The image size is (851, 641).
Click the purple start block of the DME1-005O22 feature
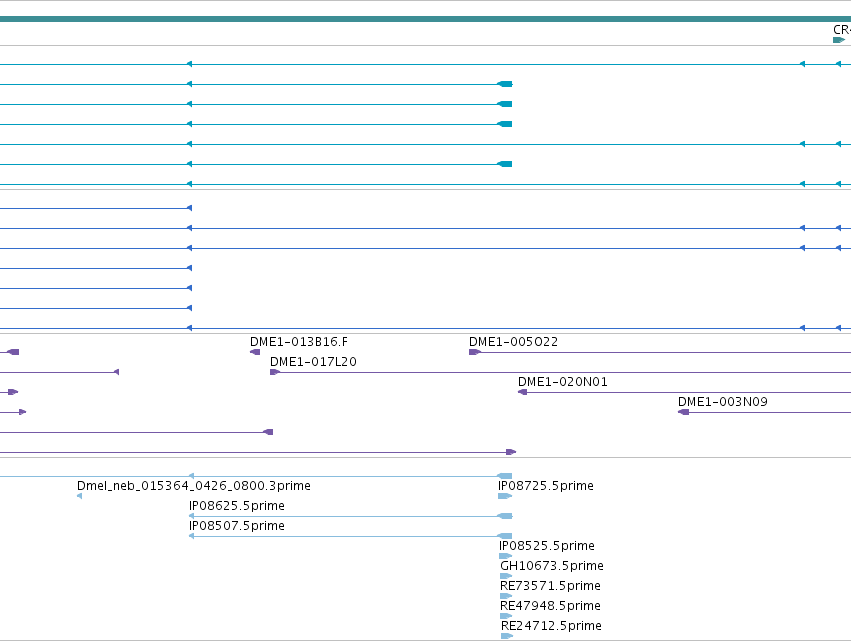pos(475,352)
